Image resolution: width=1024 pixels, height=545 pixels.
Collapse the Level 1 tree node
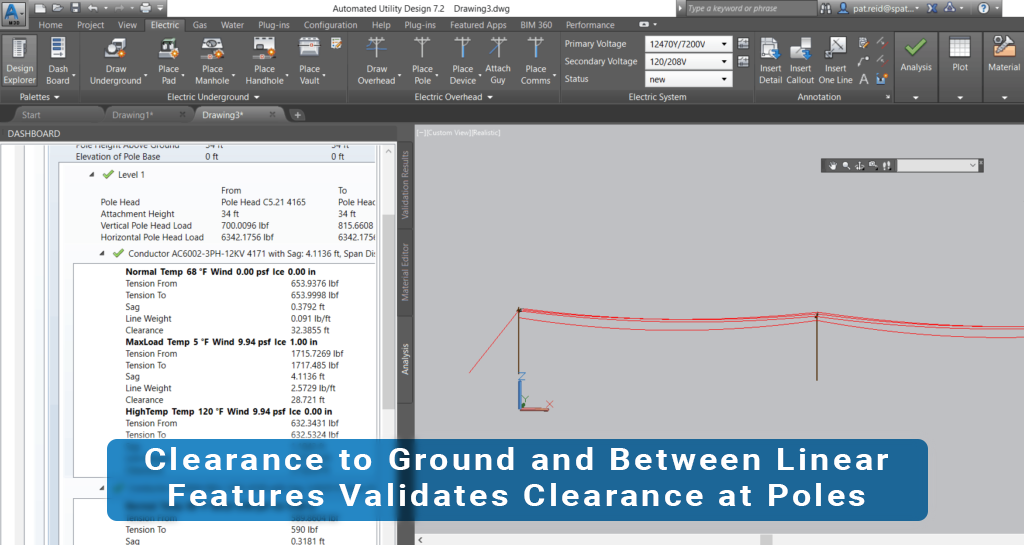(91, 175)
